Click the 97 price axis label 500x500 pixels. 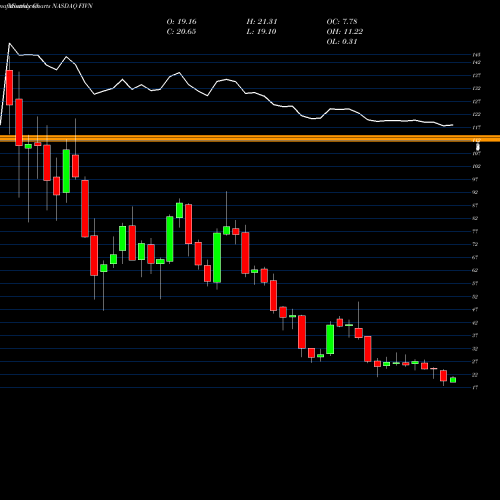(x=475, y=179)
